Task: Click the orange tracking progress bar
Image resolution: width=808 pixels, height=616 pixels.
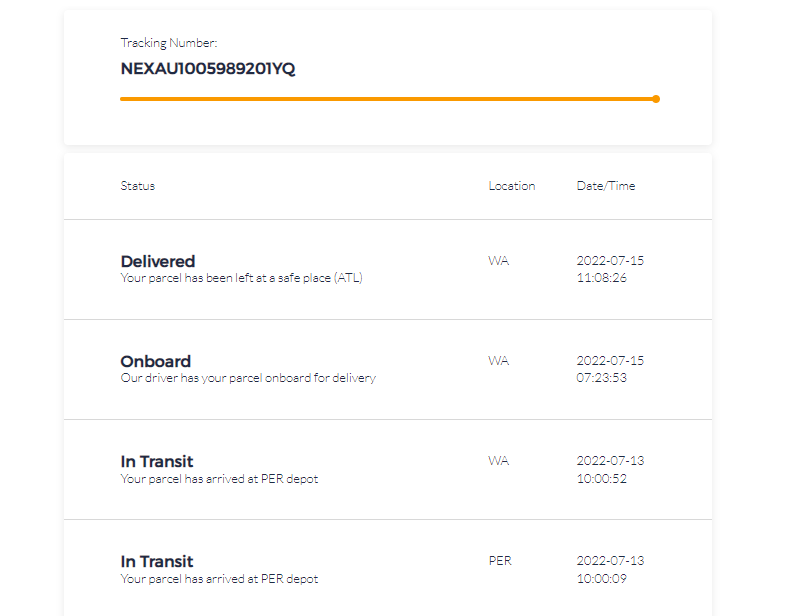Action: pyautogui.click(x=386, y=99)
